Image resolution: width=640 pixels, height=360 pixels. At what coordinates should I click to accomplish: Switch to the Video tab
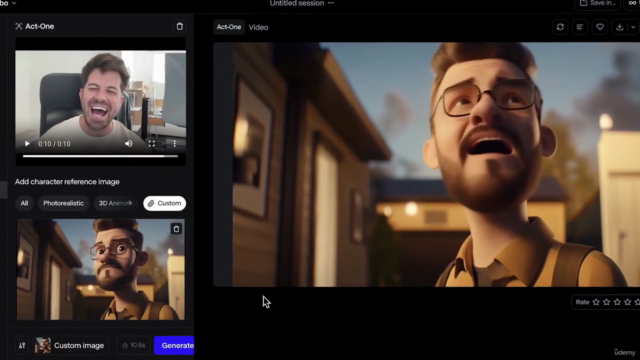tap(258, 27)
